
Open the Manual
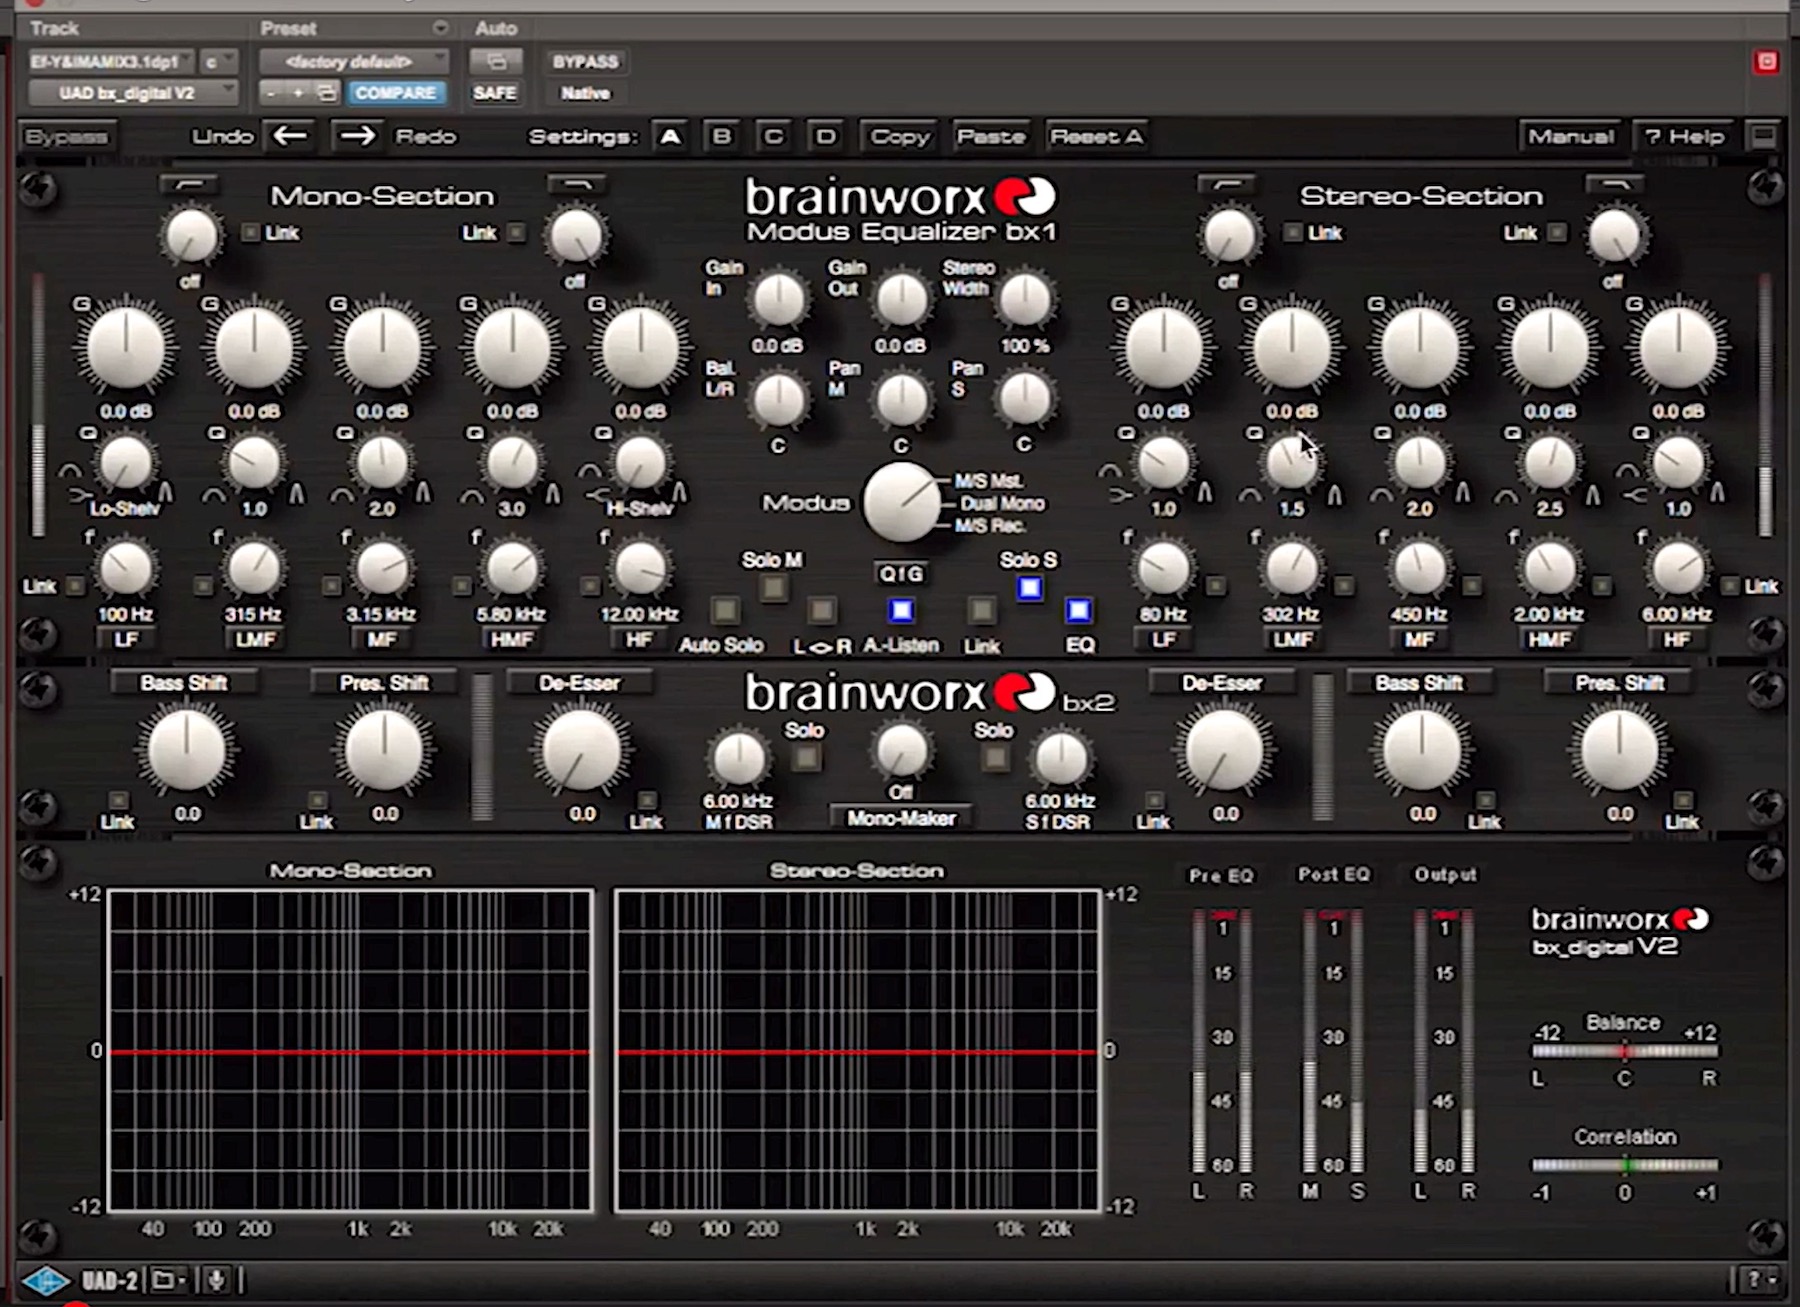pos(1571,136)
